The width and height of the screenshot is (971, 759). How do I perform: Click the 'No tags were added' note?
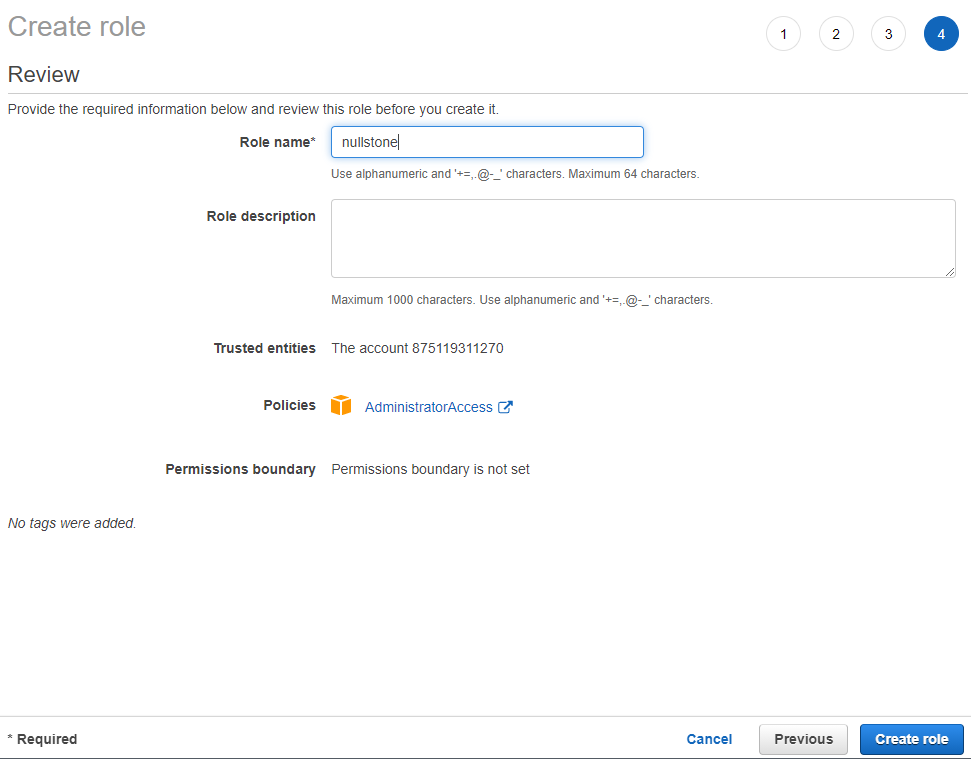[x=72, y=523]
